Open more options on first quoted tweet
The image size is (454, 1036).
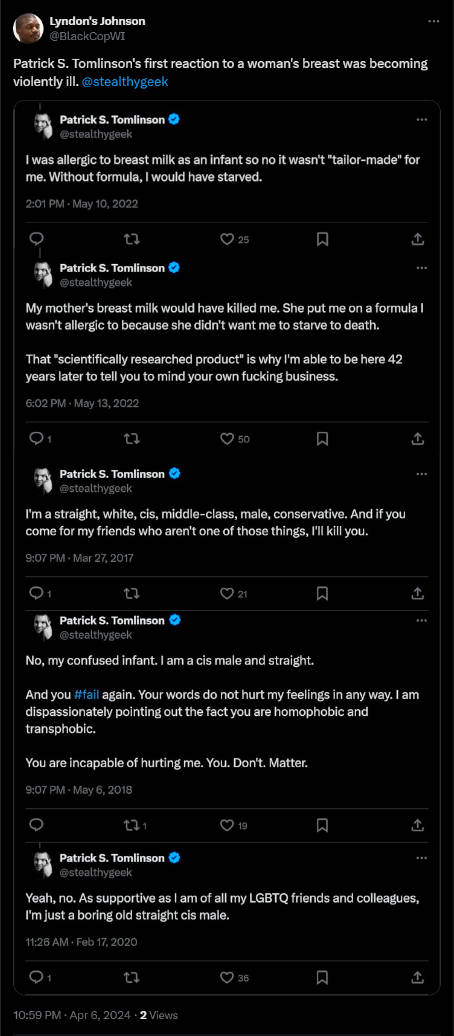[422, 120]
